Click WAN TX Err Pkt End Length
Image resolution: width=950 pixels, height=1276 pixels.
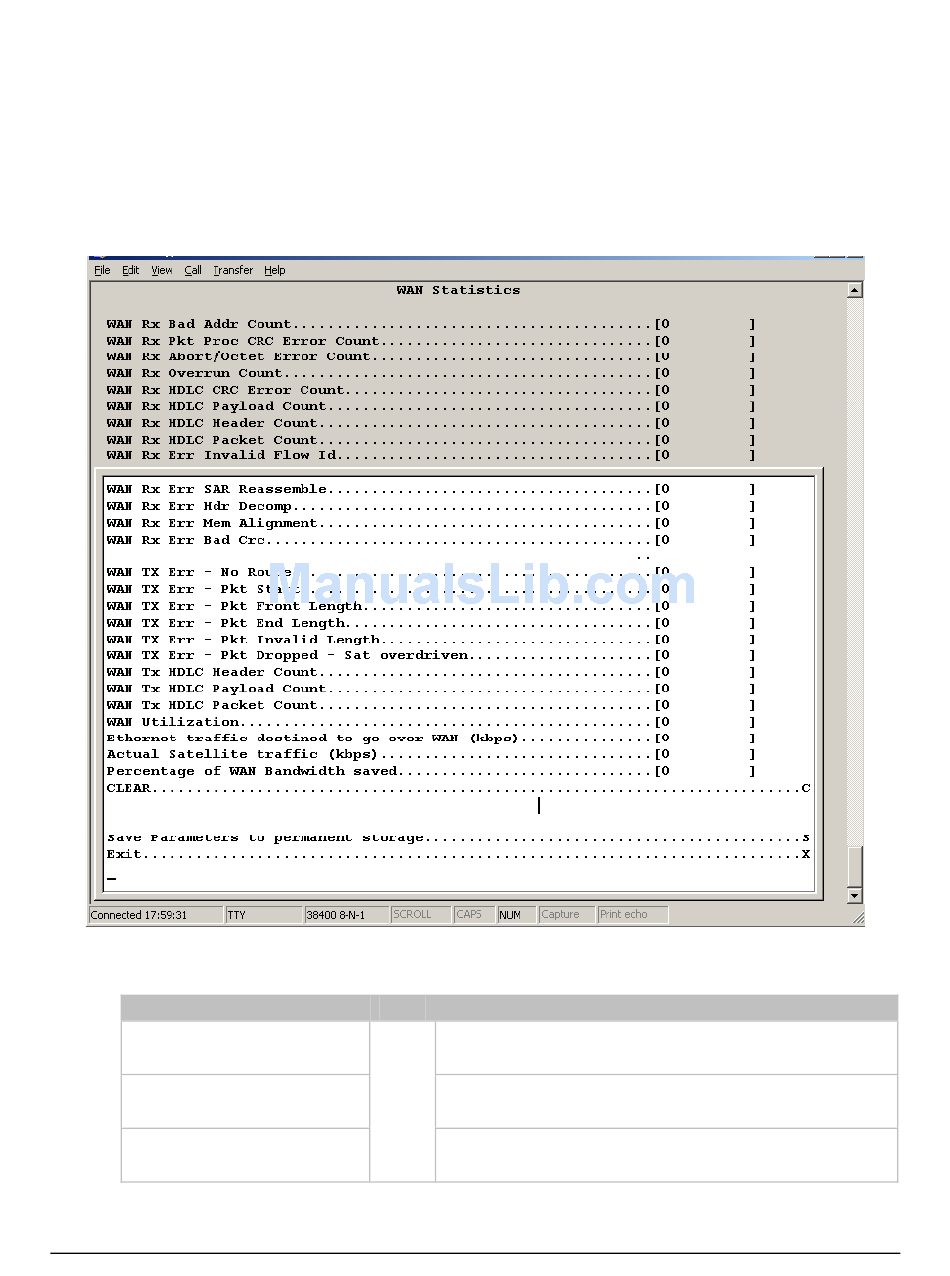[431, 623]
